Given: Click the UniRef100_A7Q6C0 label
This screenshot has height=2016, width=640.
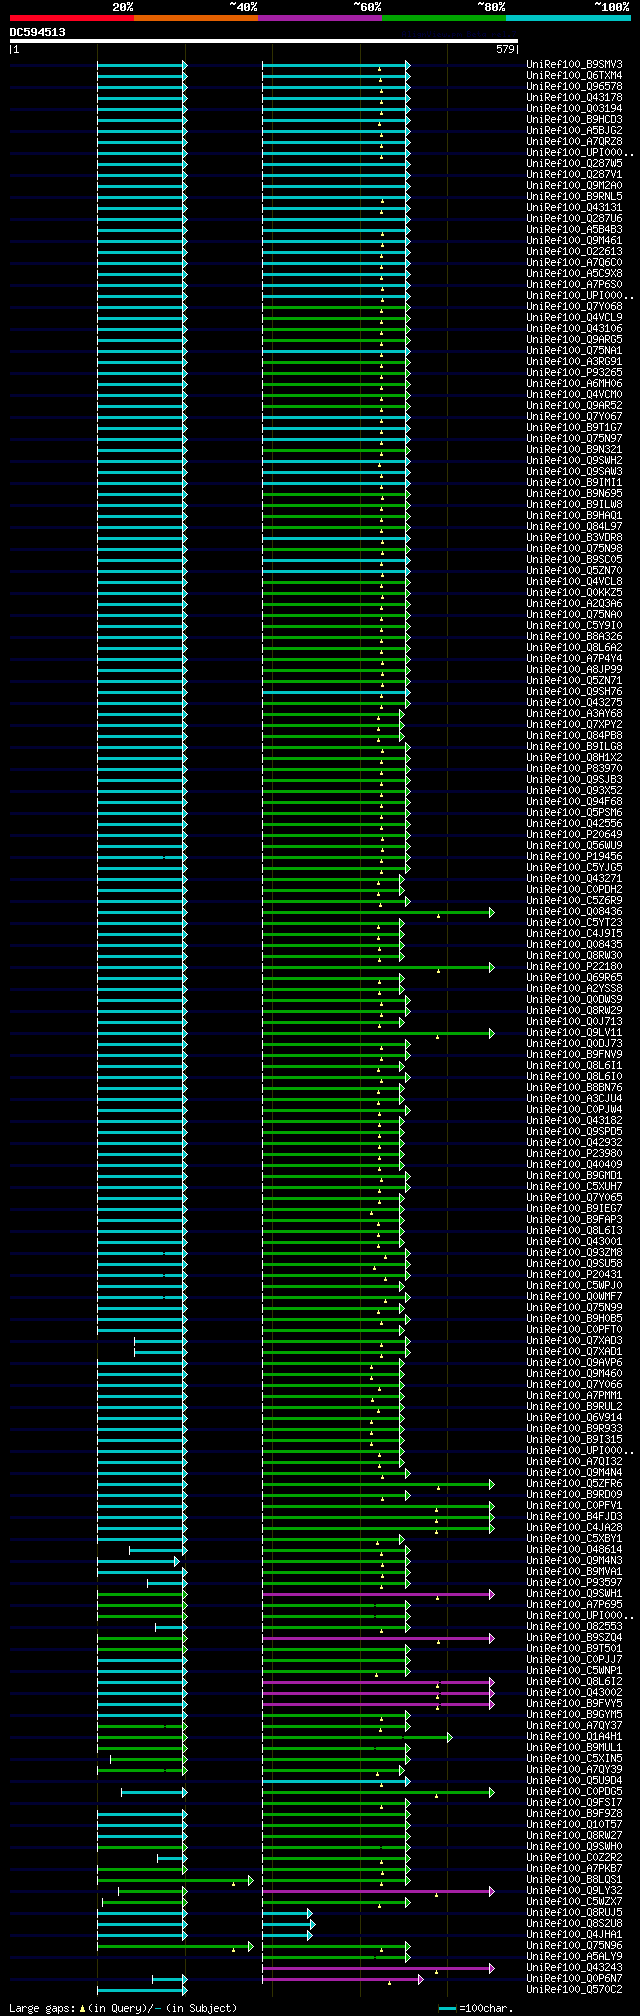Looking at the screenshot, I should coord(574,262).
